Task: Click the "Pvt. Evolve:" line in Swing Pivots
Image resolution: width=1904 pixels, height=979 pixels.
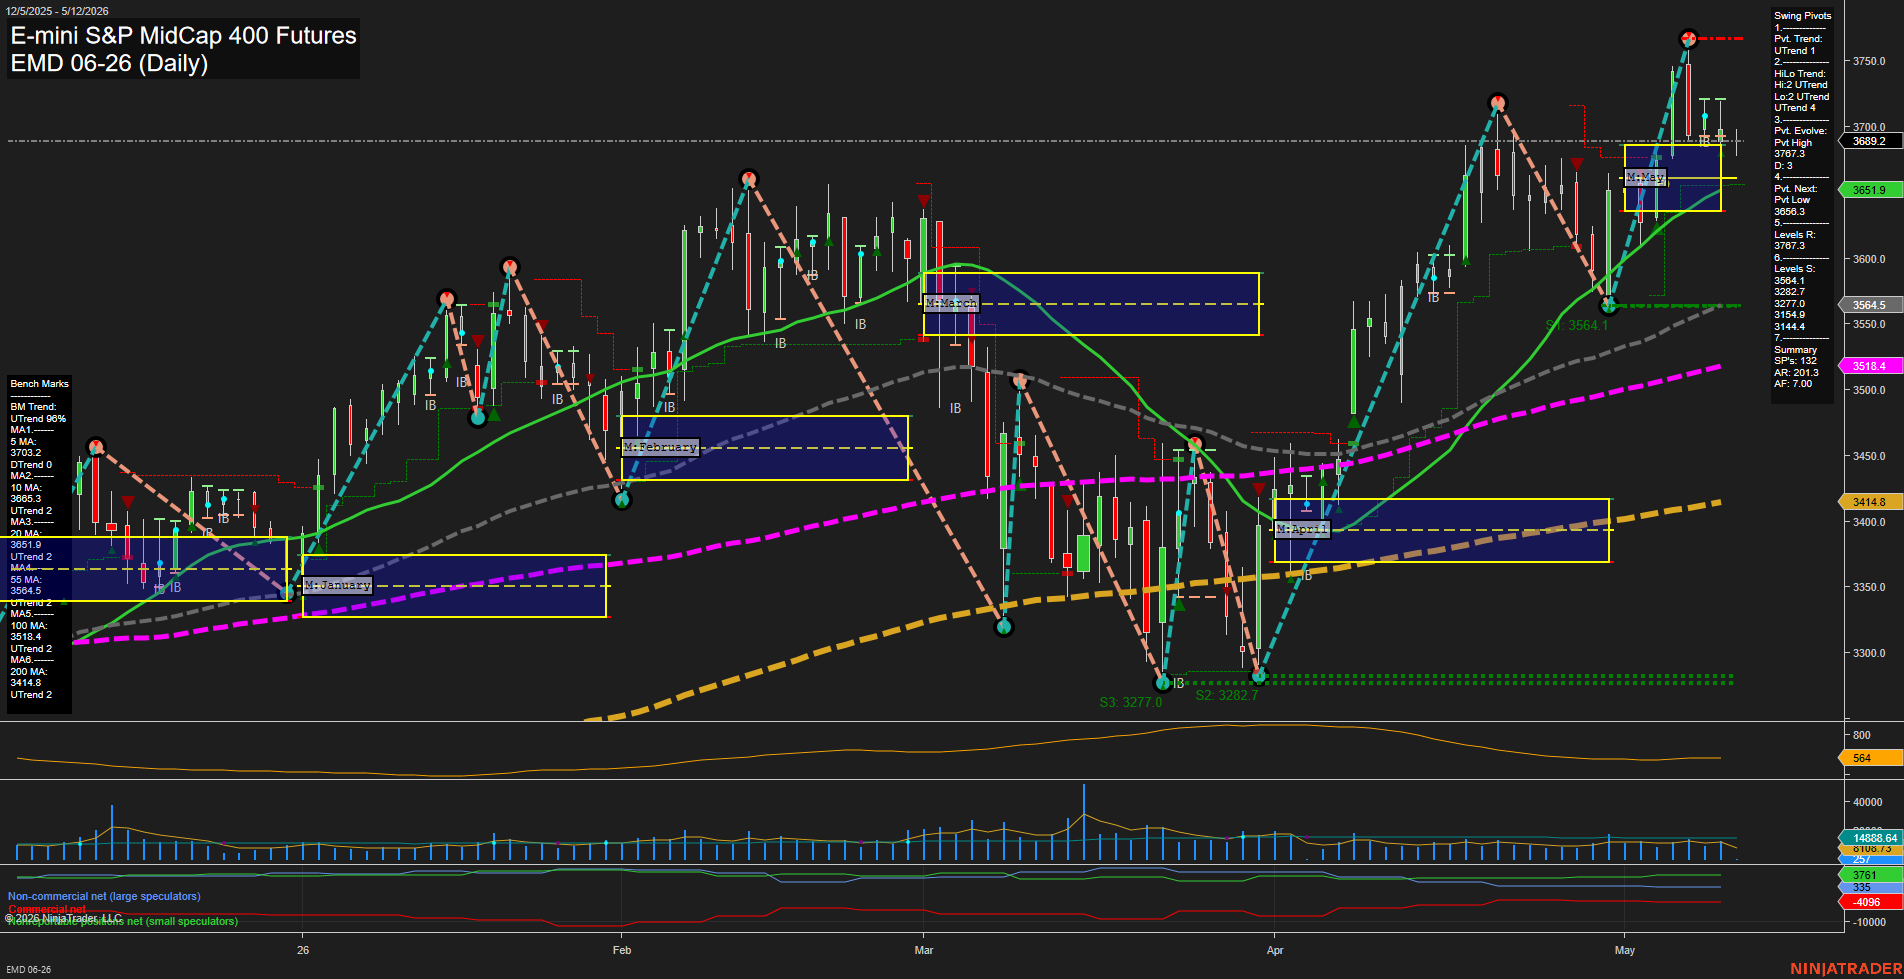Action: [x=1800, y=131]
